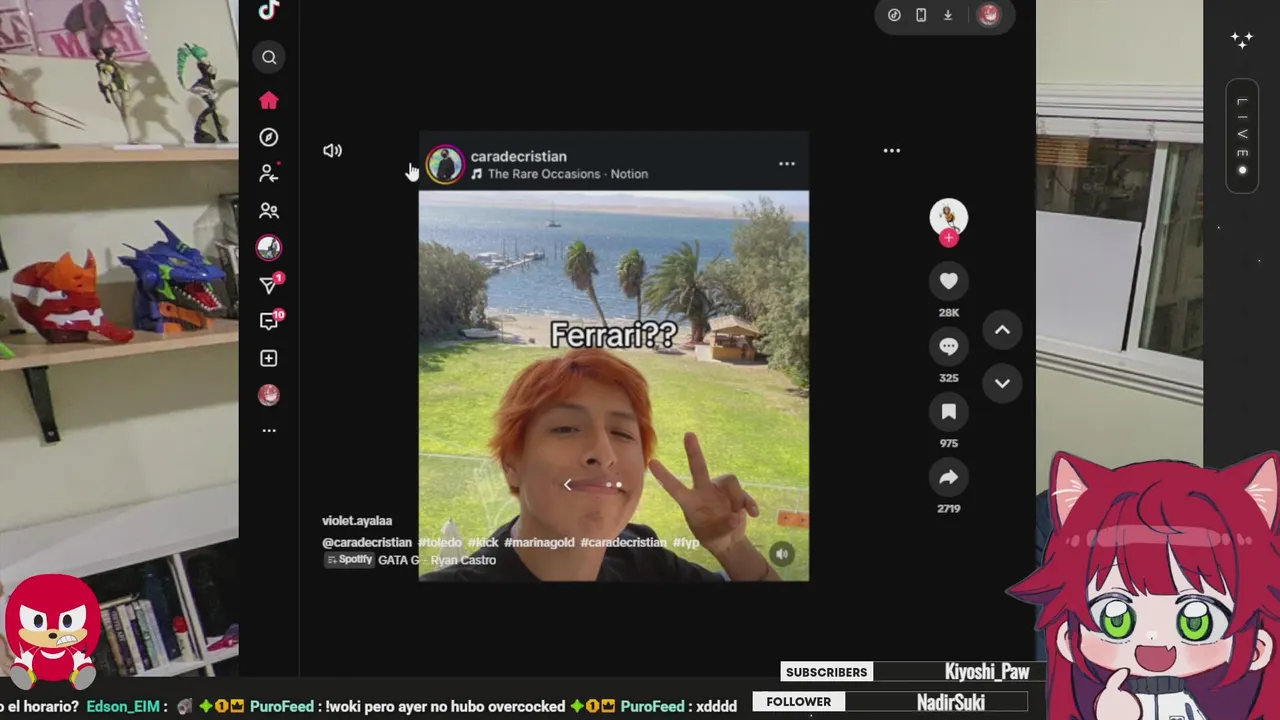Click the Edson_EIM chat username
Viewport: 1280px width, 720px height.
click(x=122, y=707)
